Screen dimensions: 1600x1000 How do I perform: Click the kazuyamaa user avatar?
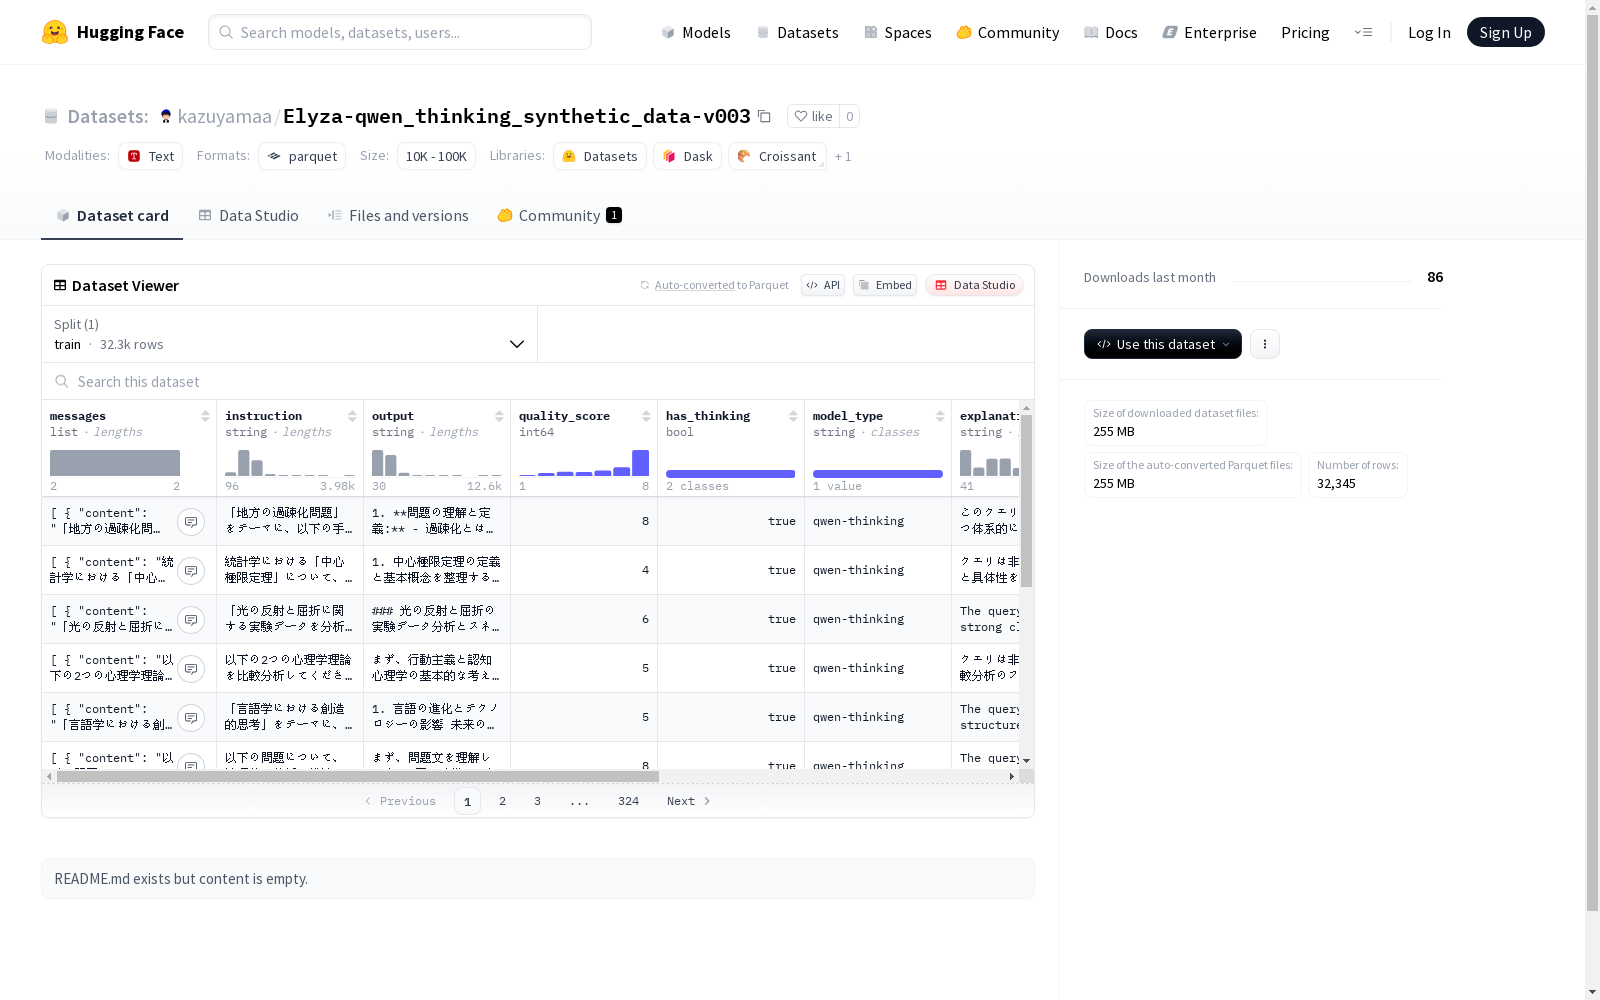click(166, 116)
